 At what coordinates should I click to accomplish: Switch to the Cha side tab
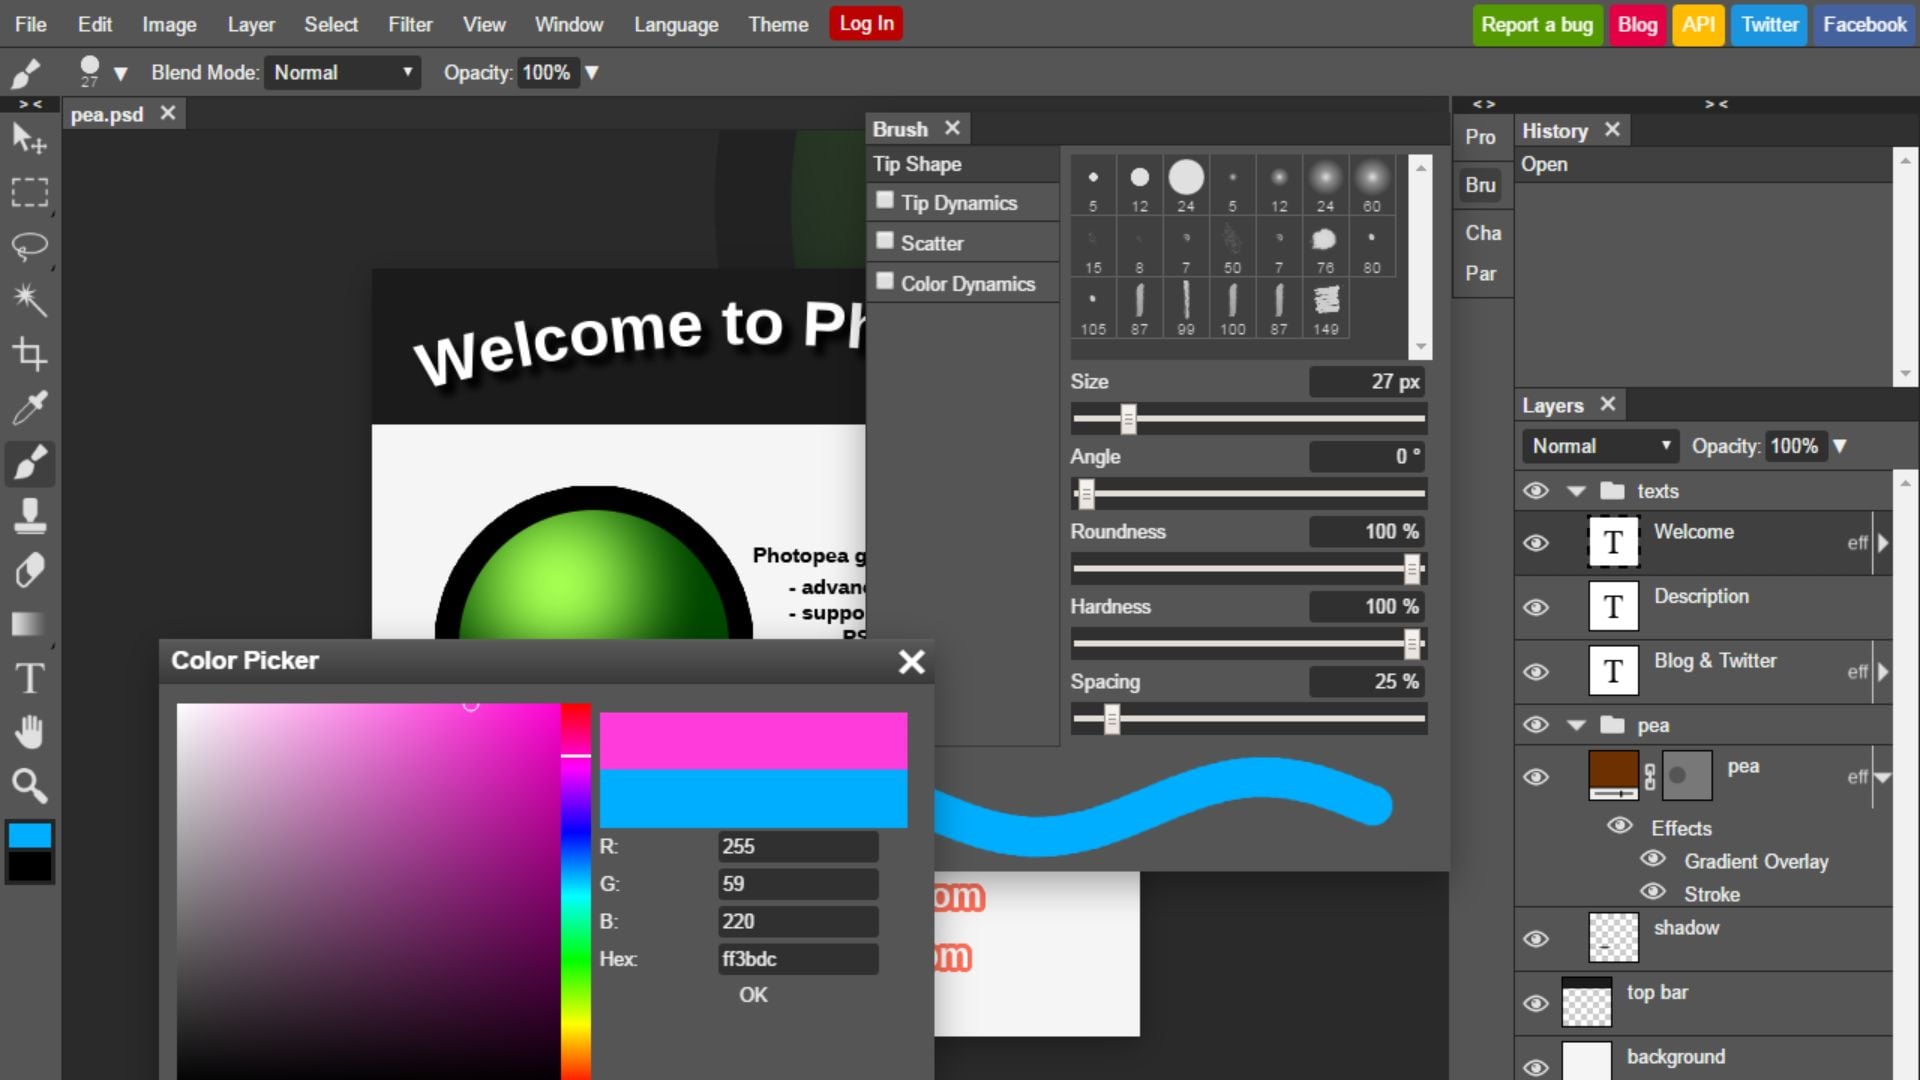tap(1482, 233)
